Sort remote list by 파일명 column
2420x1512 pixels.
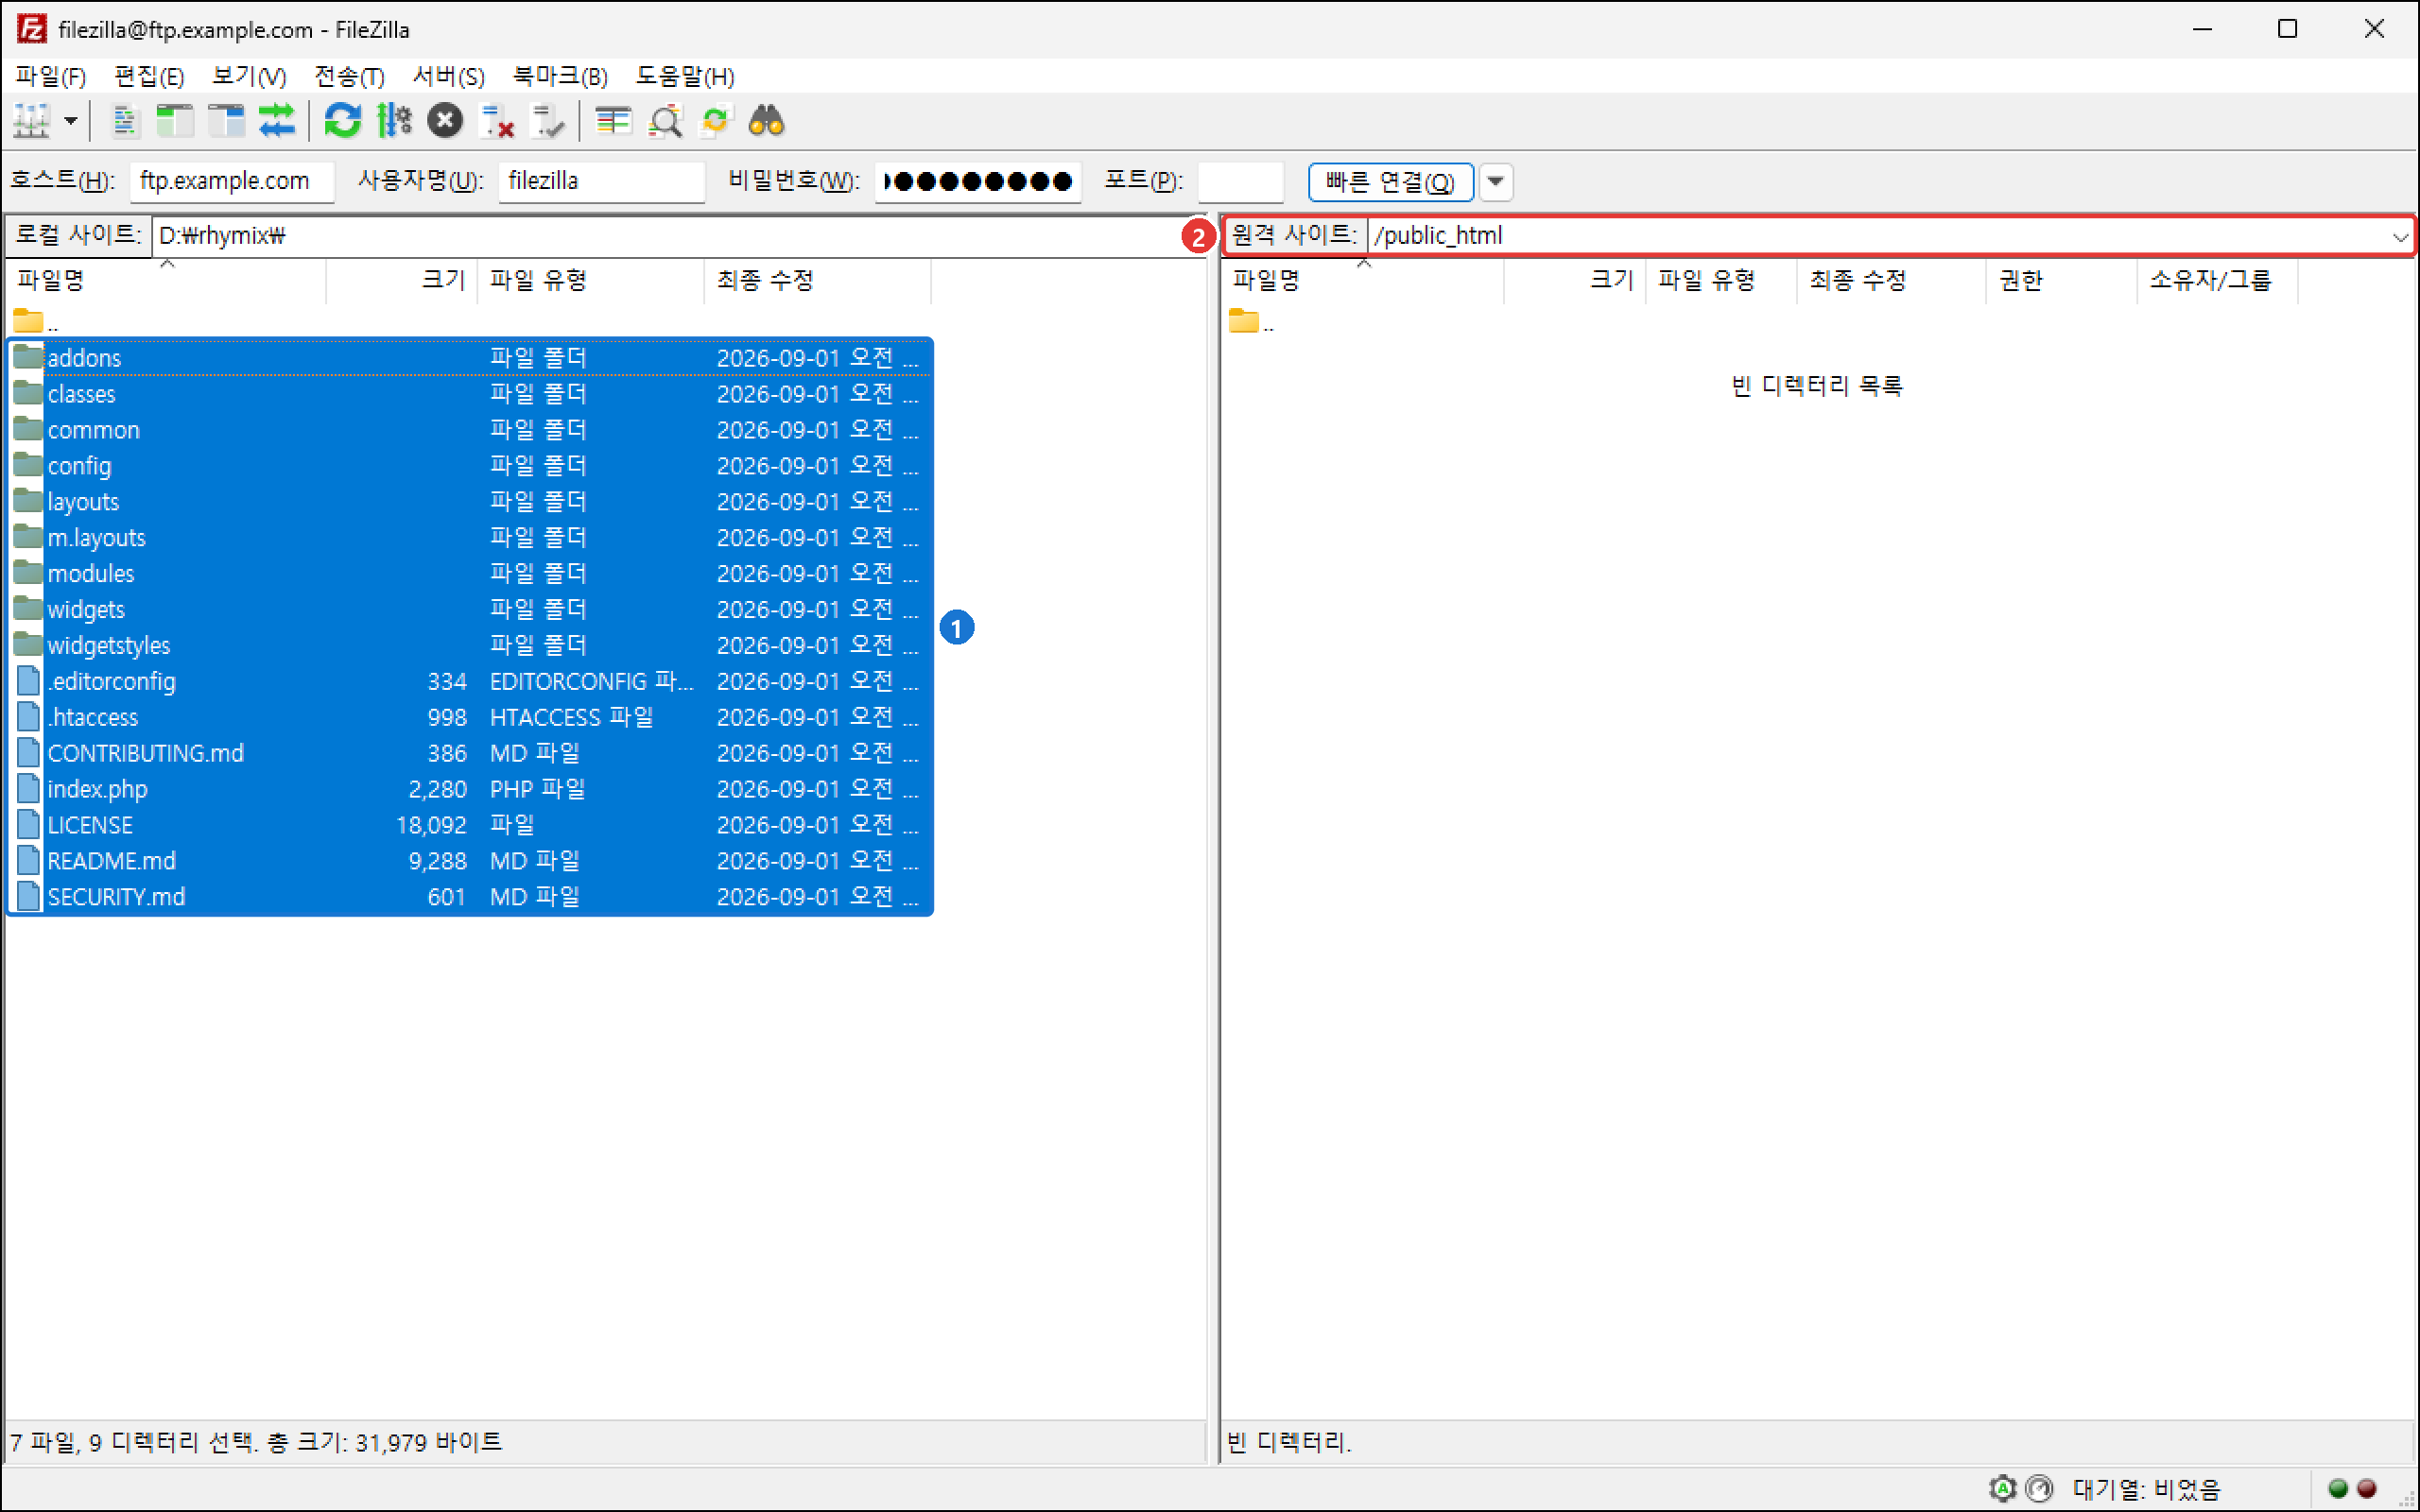[x=1363, y=280]
